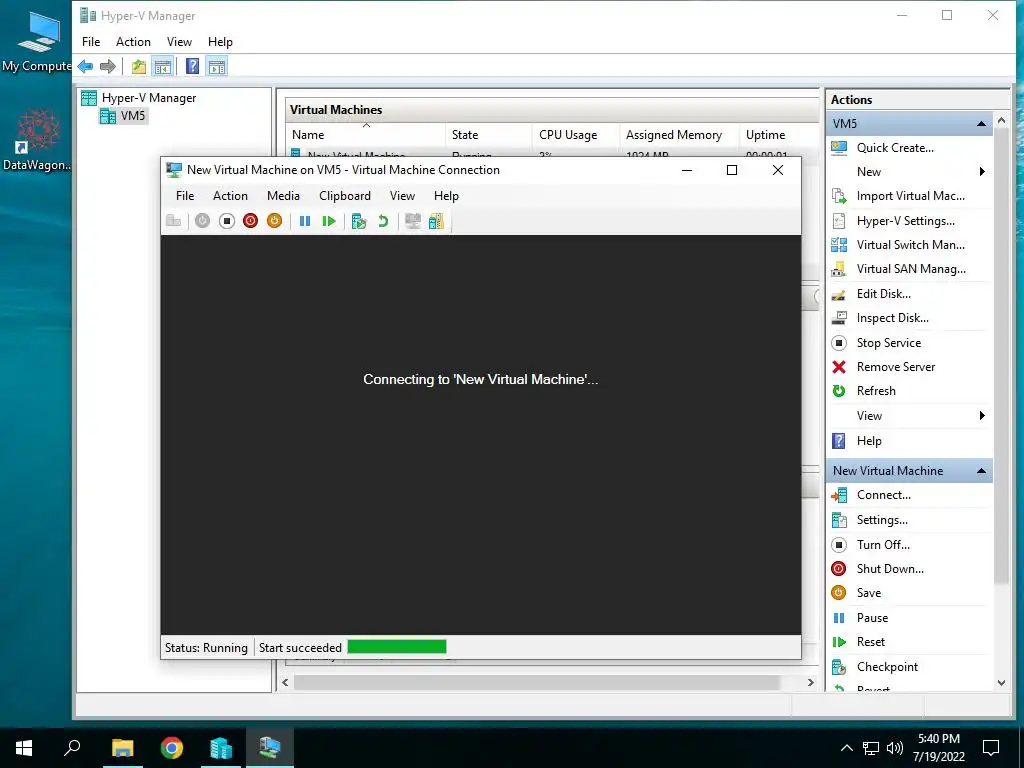Click the Enhanced Session toolbar icon
The image size is (1024, 768).
pos(413,221)
